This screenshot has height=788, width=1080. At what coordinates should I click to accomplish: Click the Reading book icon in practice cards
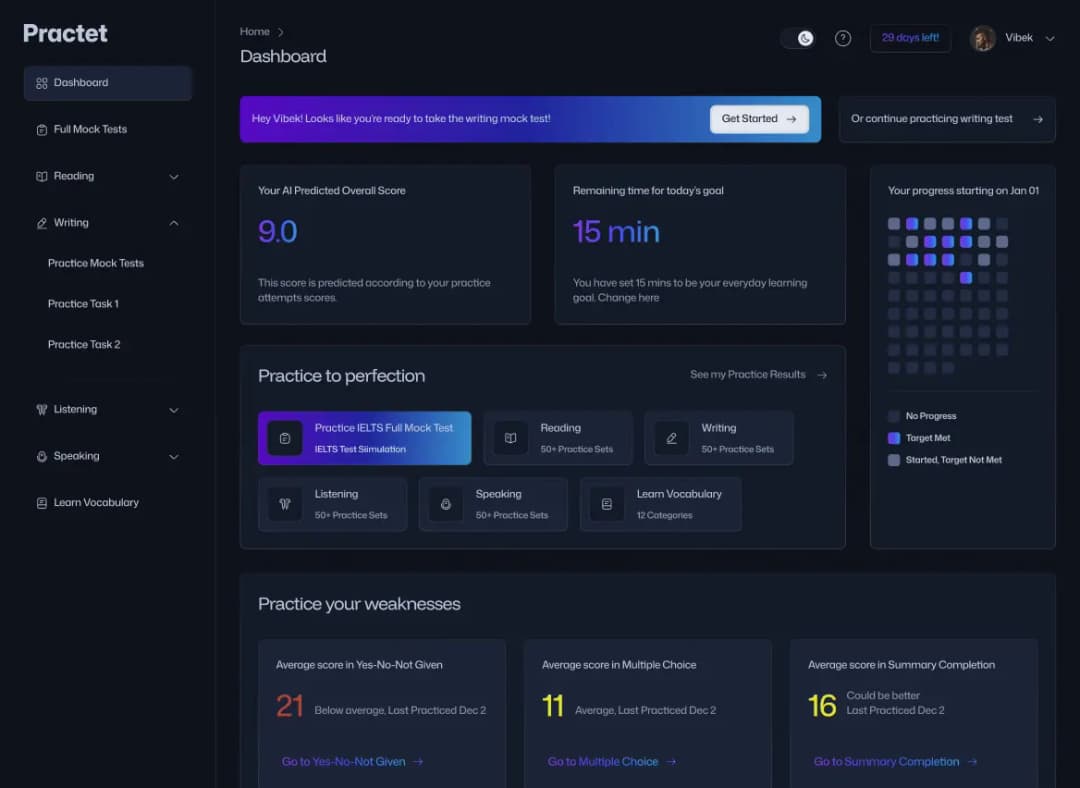[510, 438]
